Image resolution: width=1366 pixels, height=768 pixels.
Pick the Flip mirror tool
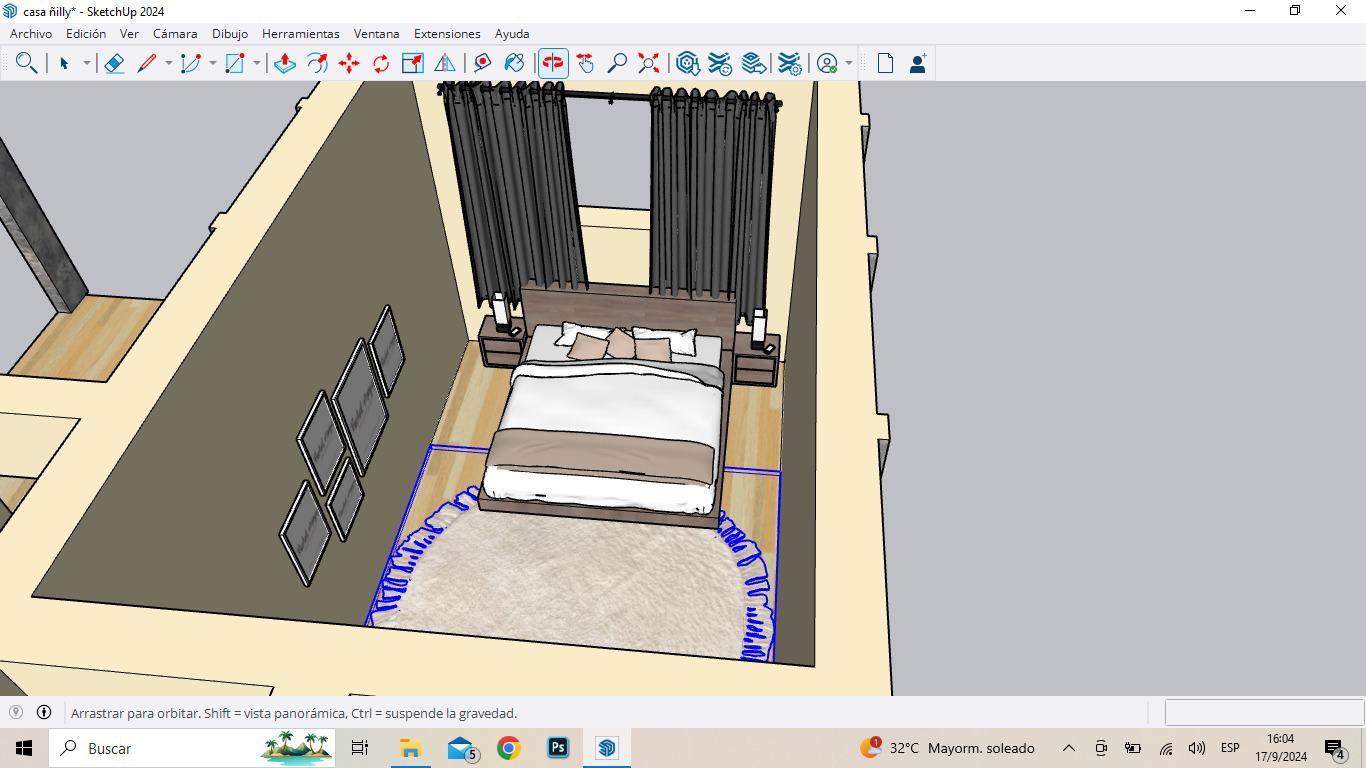pyautogui.click(x=445, y=63)
